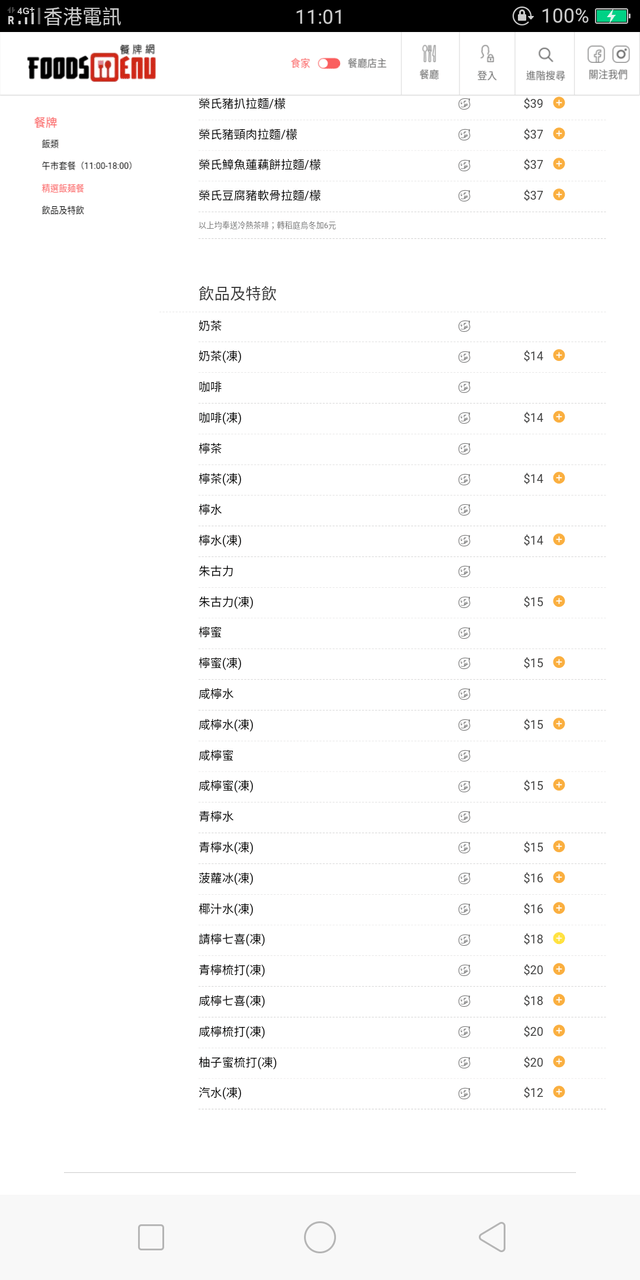Click the 登入 login icon
The width and height of the screenshot is (640, 1280).
(486, 62)
